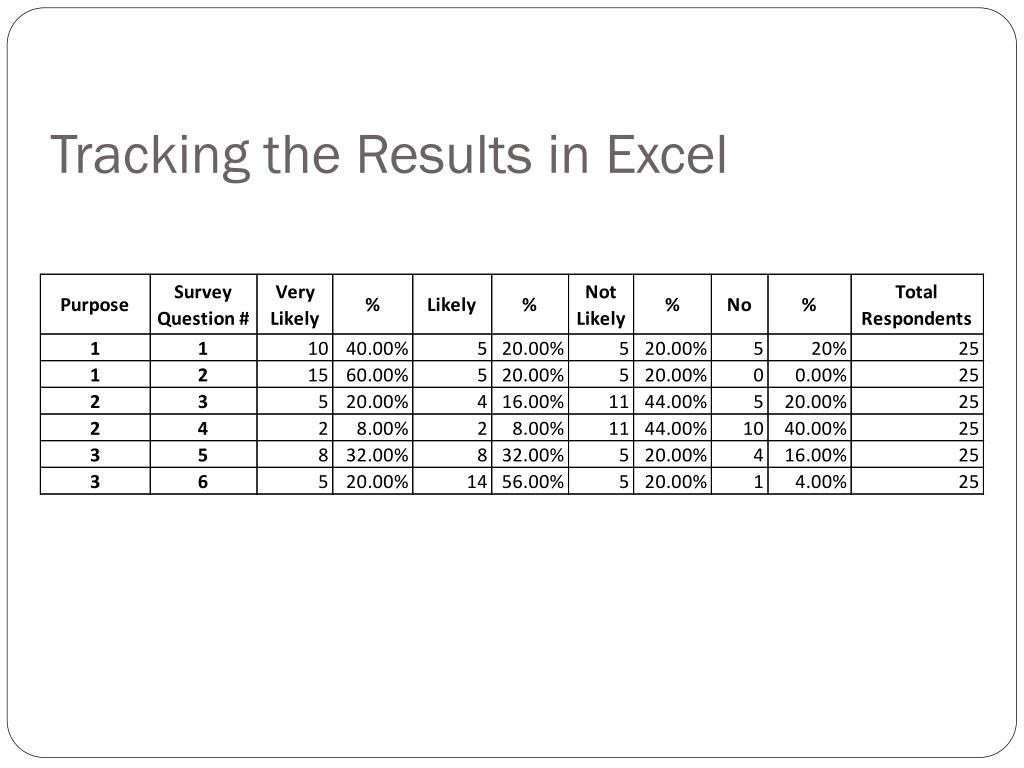Viewport: 1024px width, 768px height.
Task: Select the 60.00% cell in question 2 row
Action: coord(373,375)
